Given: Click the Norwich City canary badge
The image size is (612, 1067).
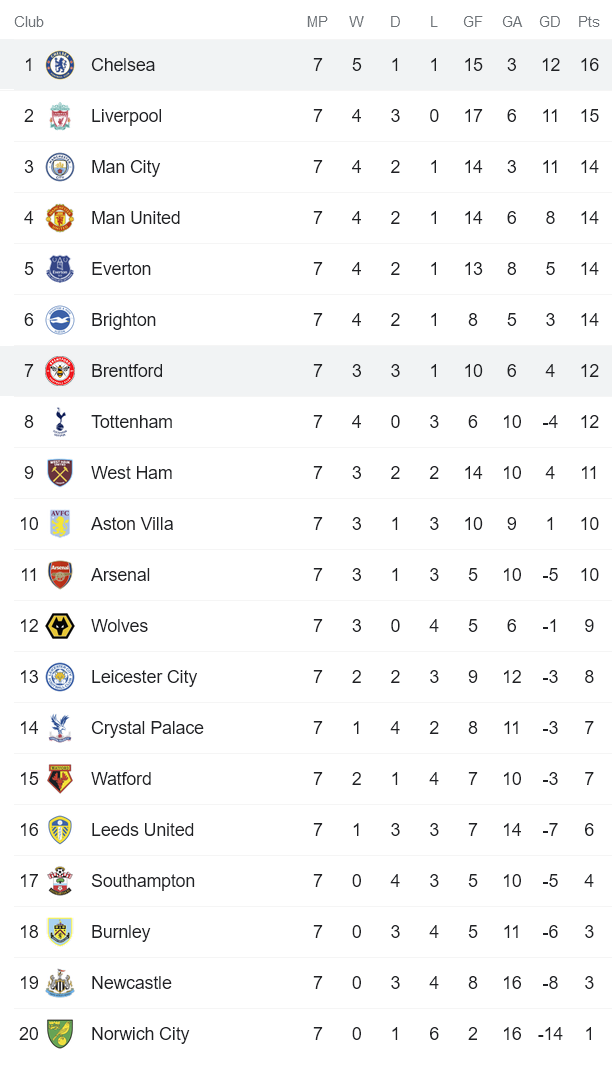Looking at the screenshot, I should [60, 1034].
